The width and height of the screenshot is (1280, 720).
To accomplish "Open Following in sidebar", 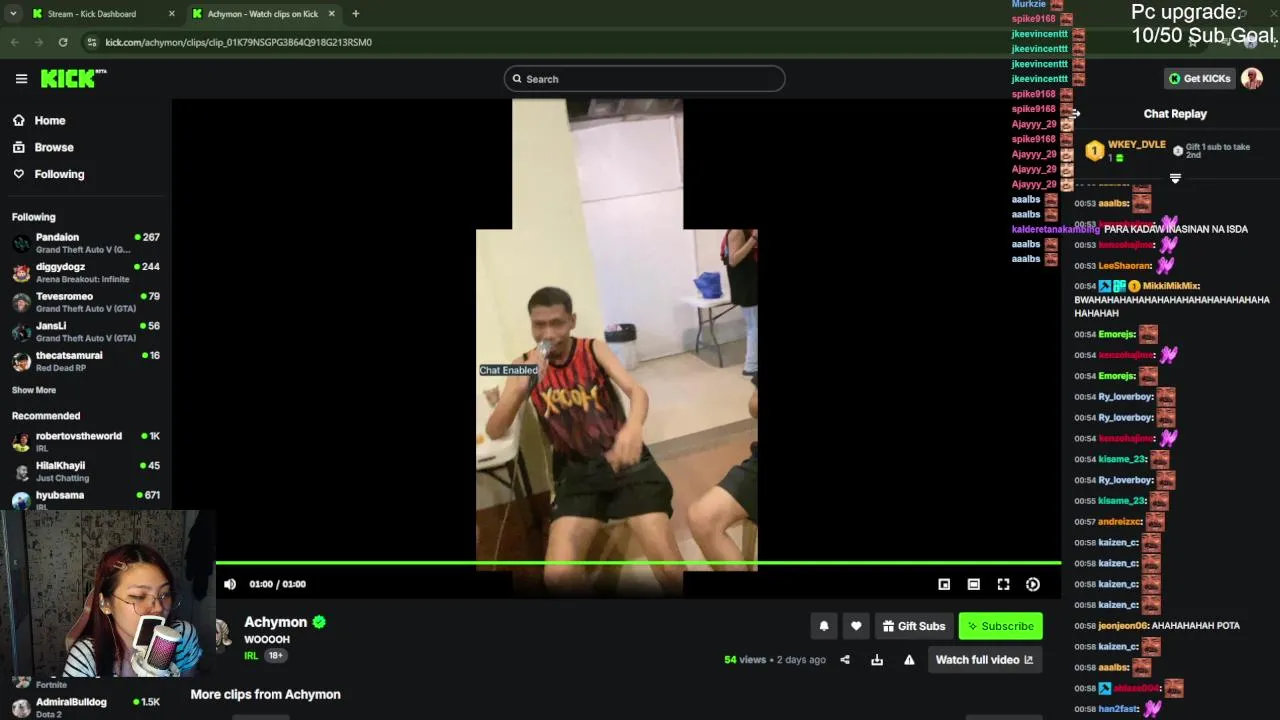I will coord(59,174).
